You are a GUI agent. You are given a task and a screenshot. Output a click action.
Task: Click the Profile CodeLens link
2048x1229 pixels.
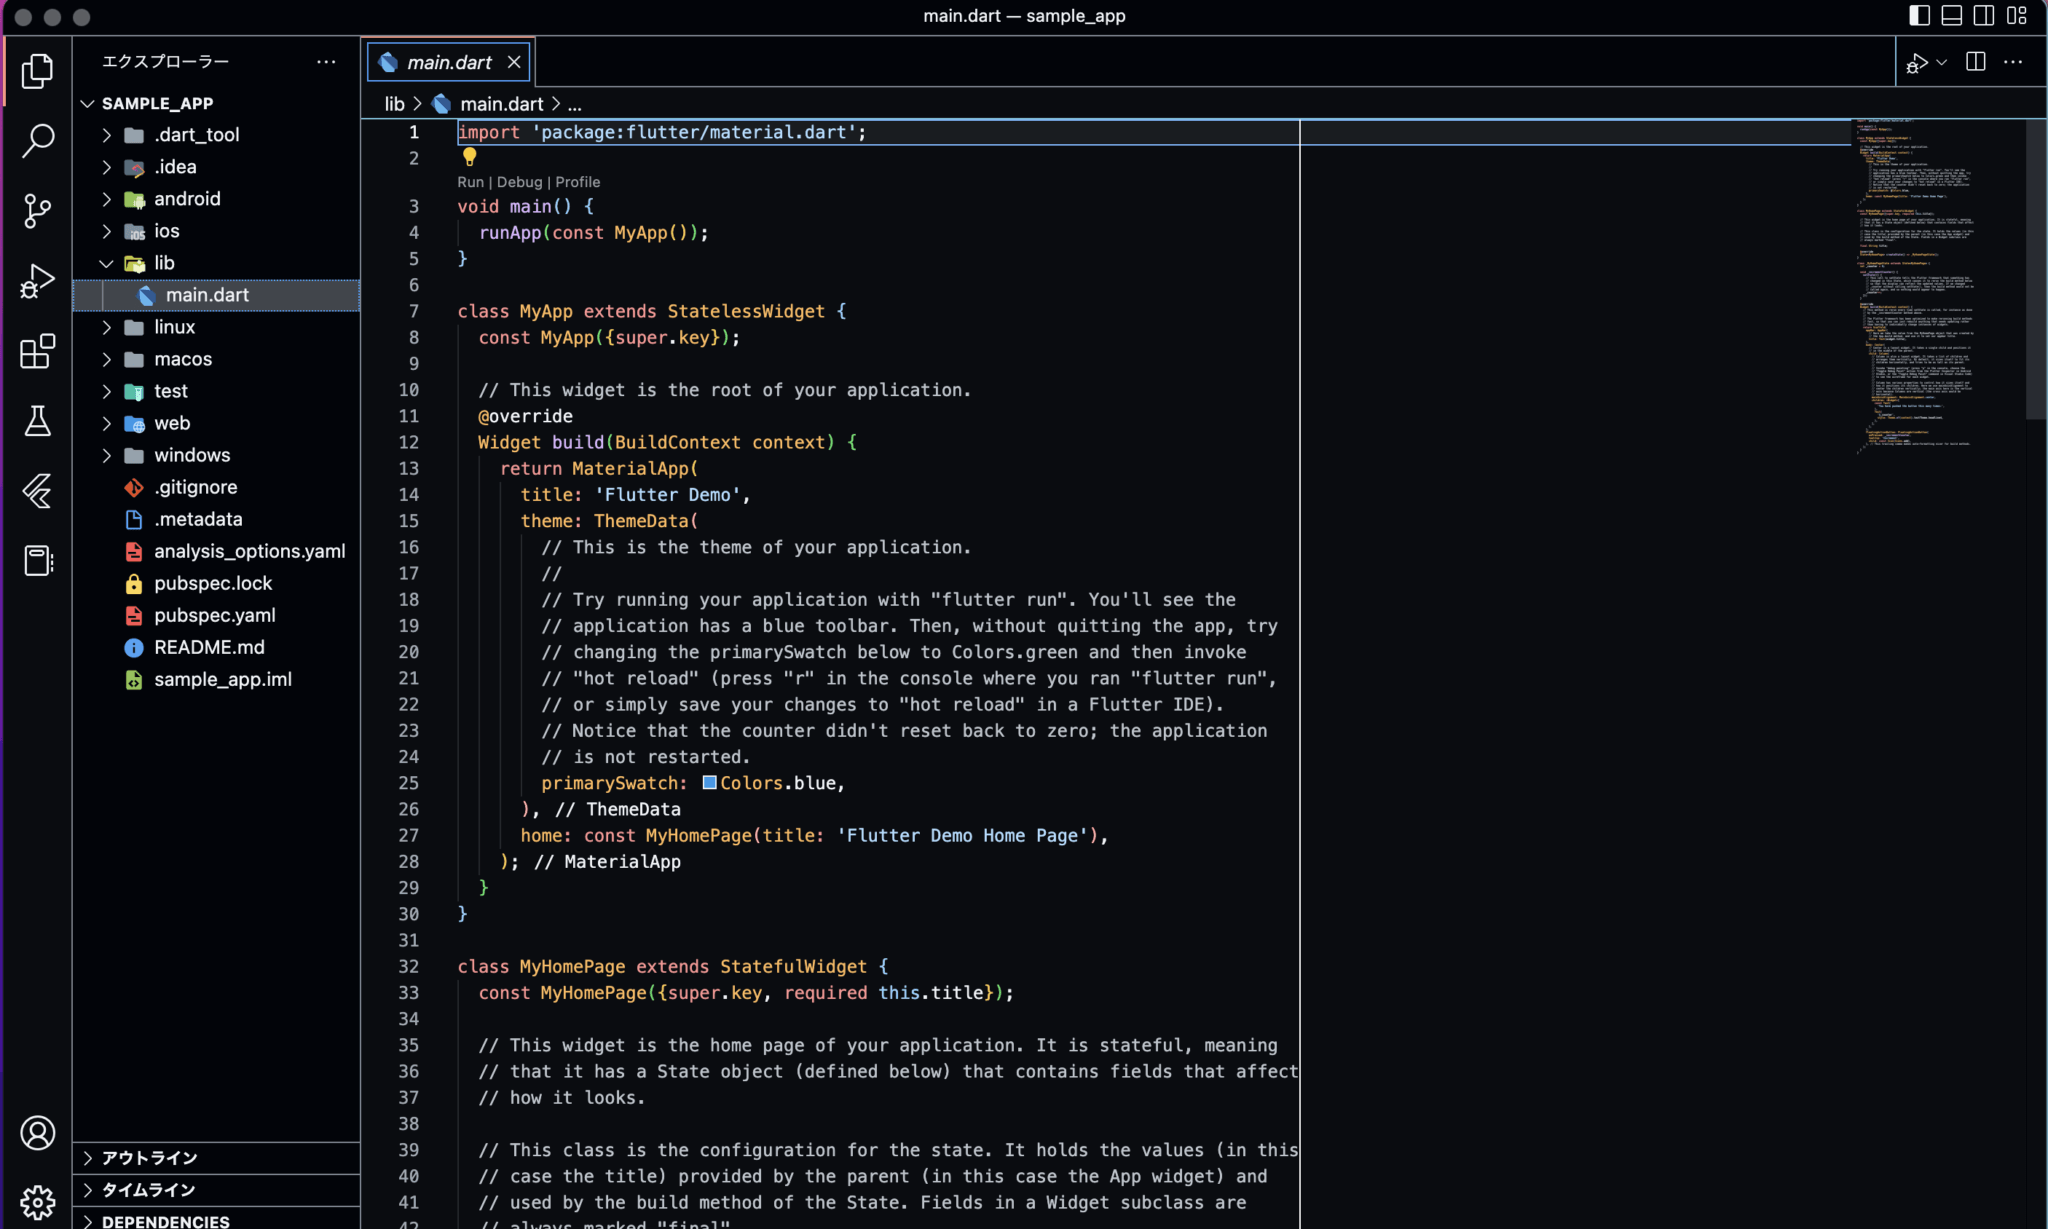577,182
